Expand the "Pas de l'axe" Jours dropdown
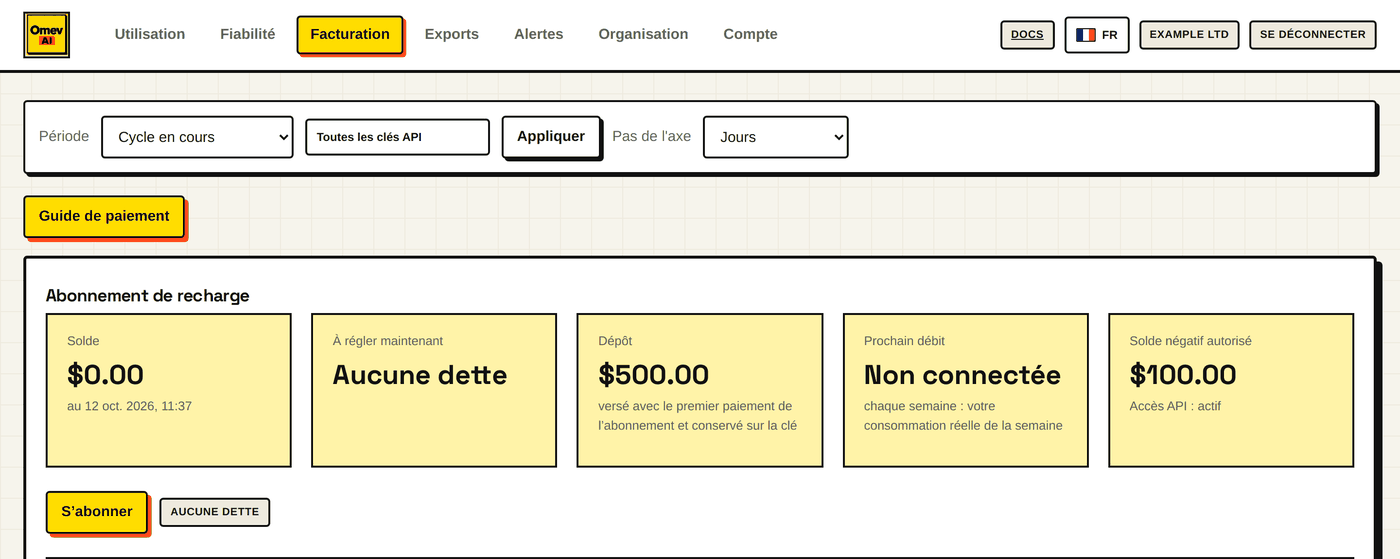 (776, 137)
